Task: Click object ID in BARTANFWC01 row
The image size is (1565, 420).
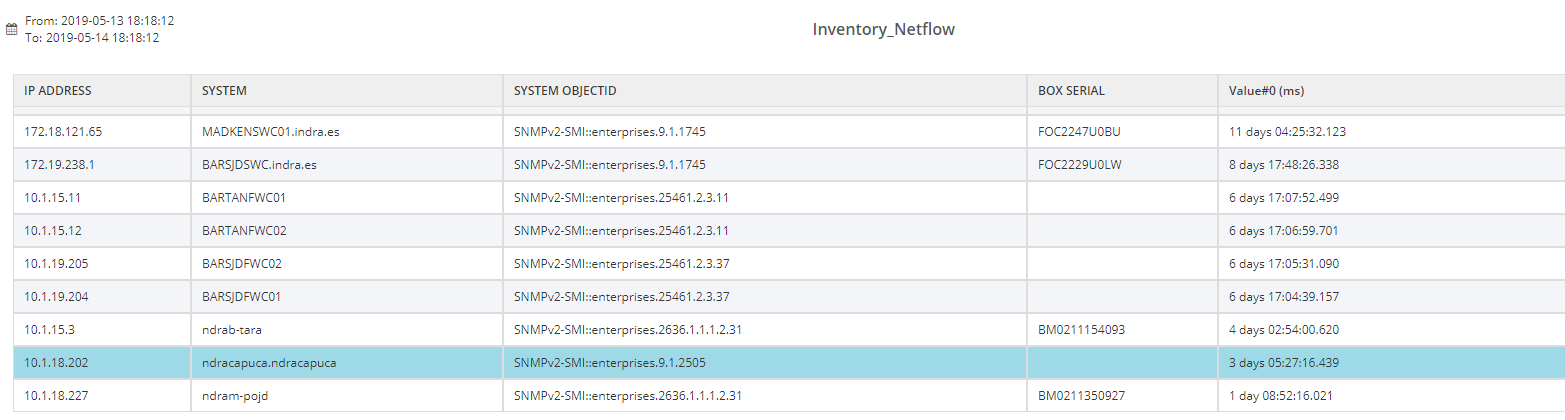Action: [621, 197]
